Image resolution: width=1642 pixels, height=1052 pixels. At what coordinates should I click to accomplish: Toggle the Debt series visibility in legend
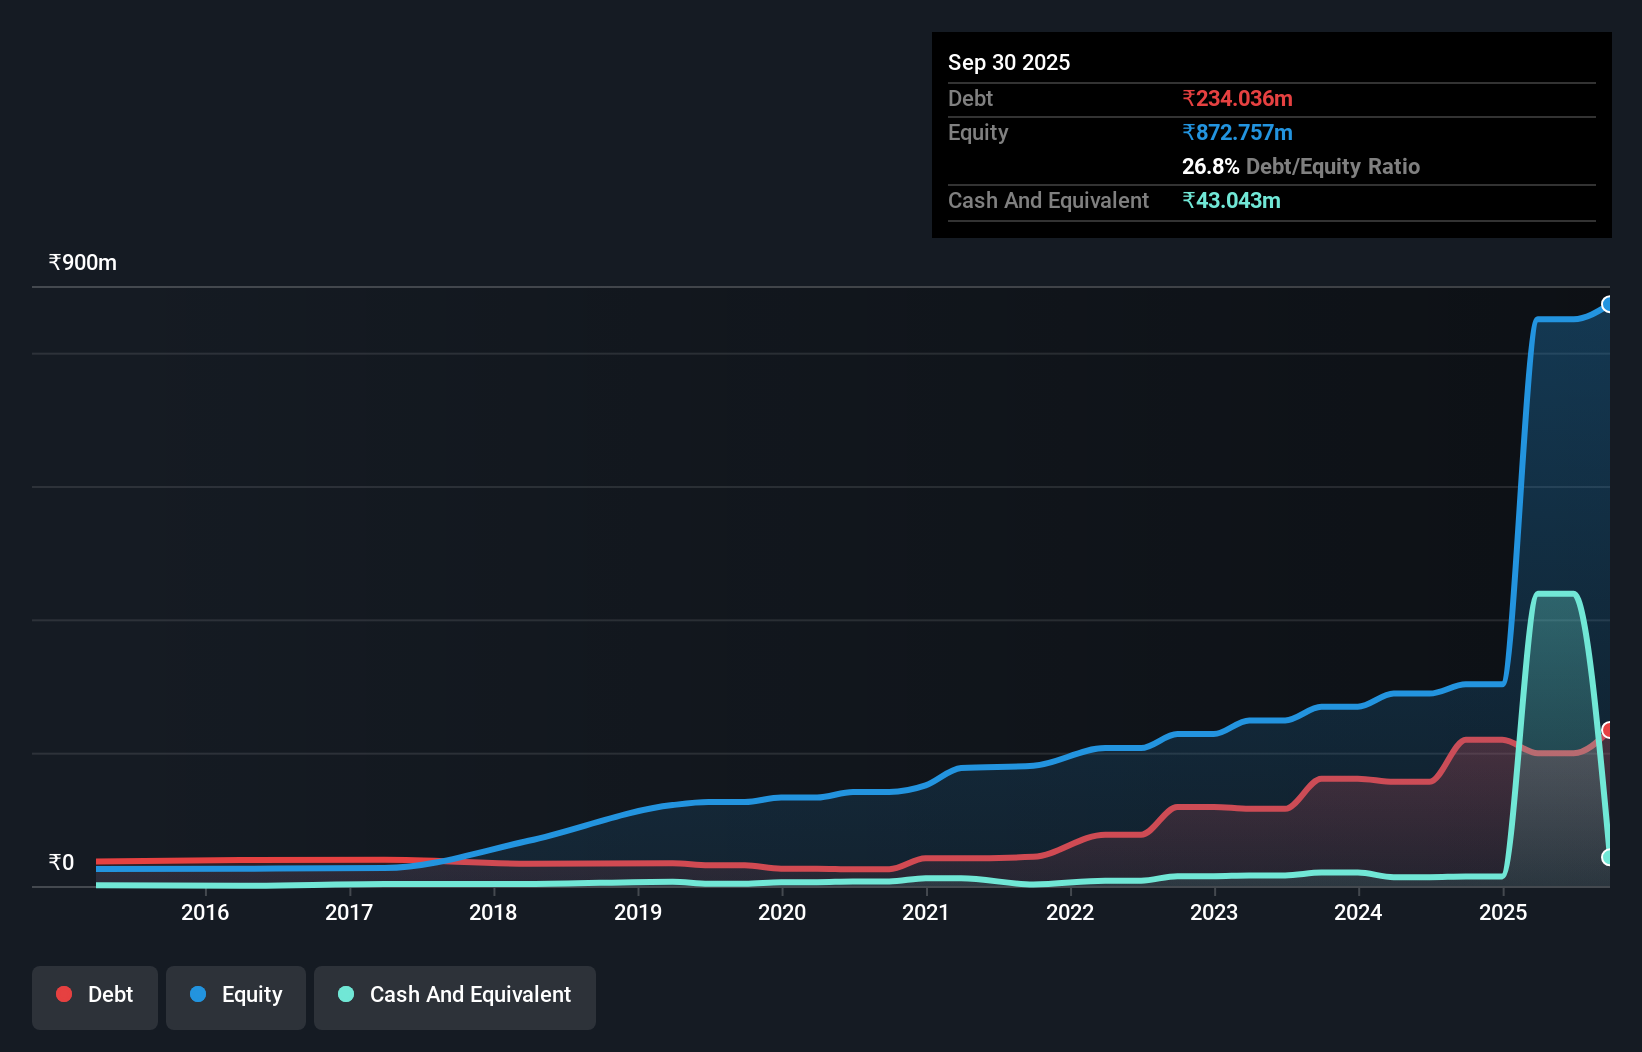click(x=95, y=997)
